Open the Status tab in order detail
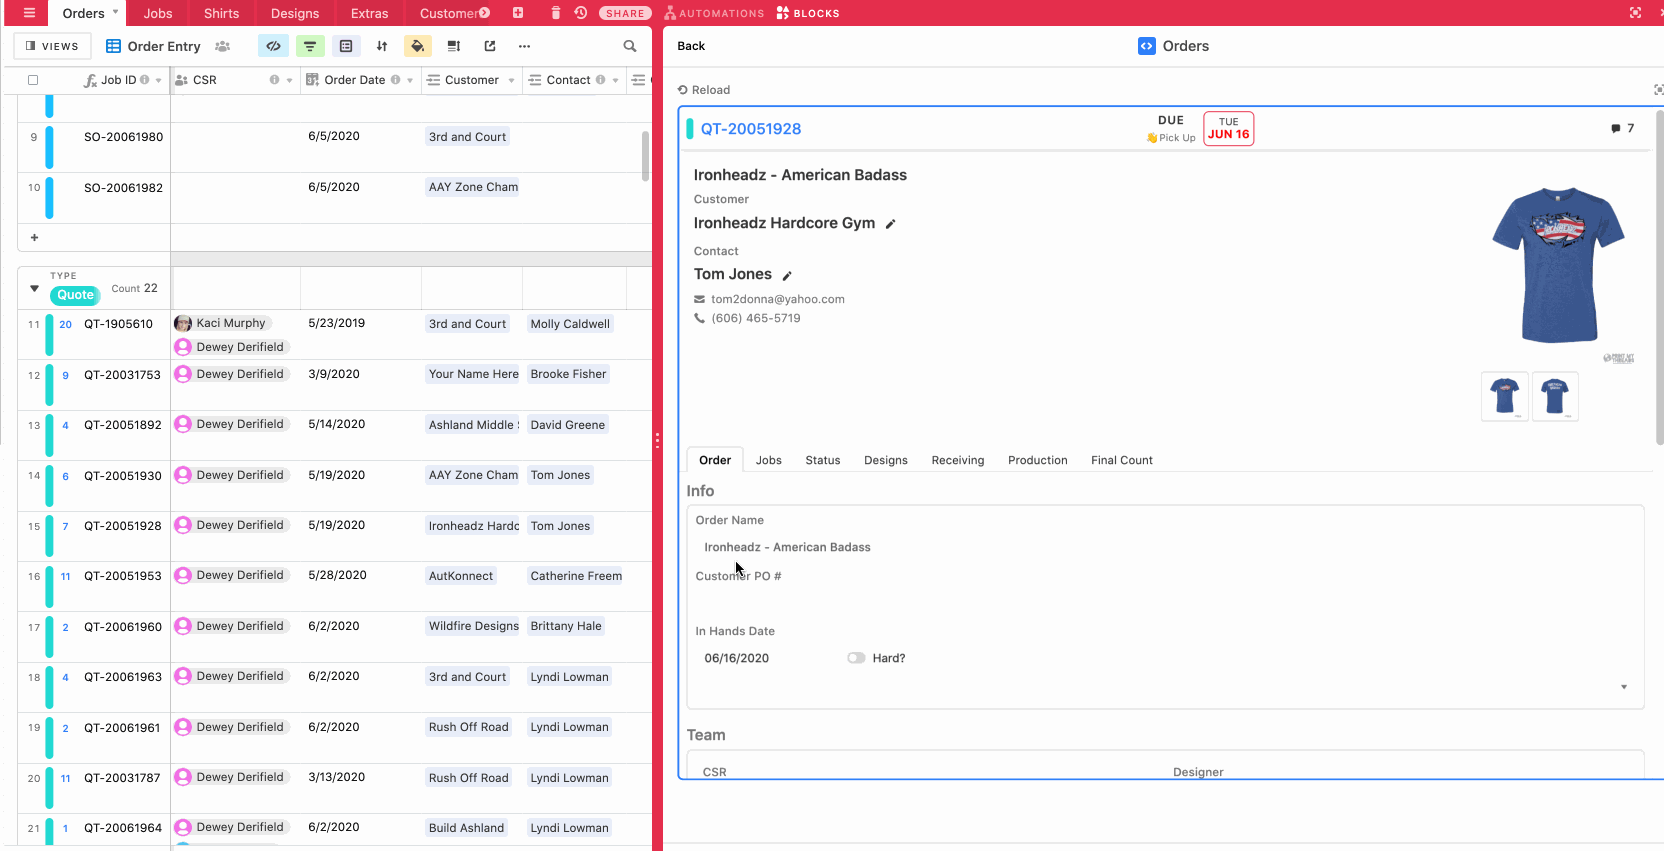1664x851 pixels. pyautogui.click(x=823, y=460)
